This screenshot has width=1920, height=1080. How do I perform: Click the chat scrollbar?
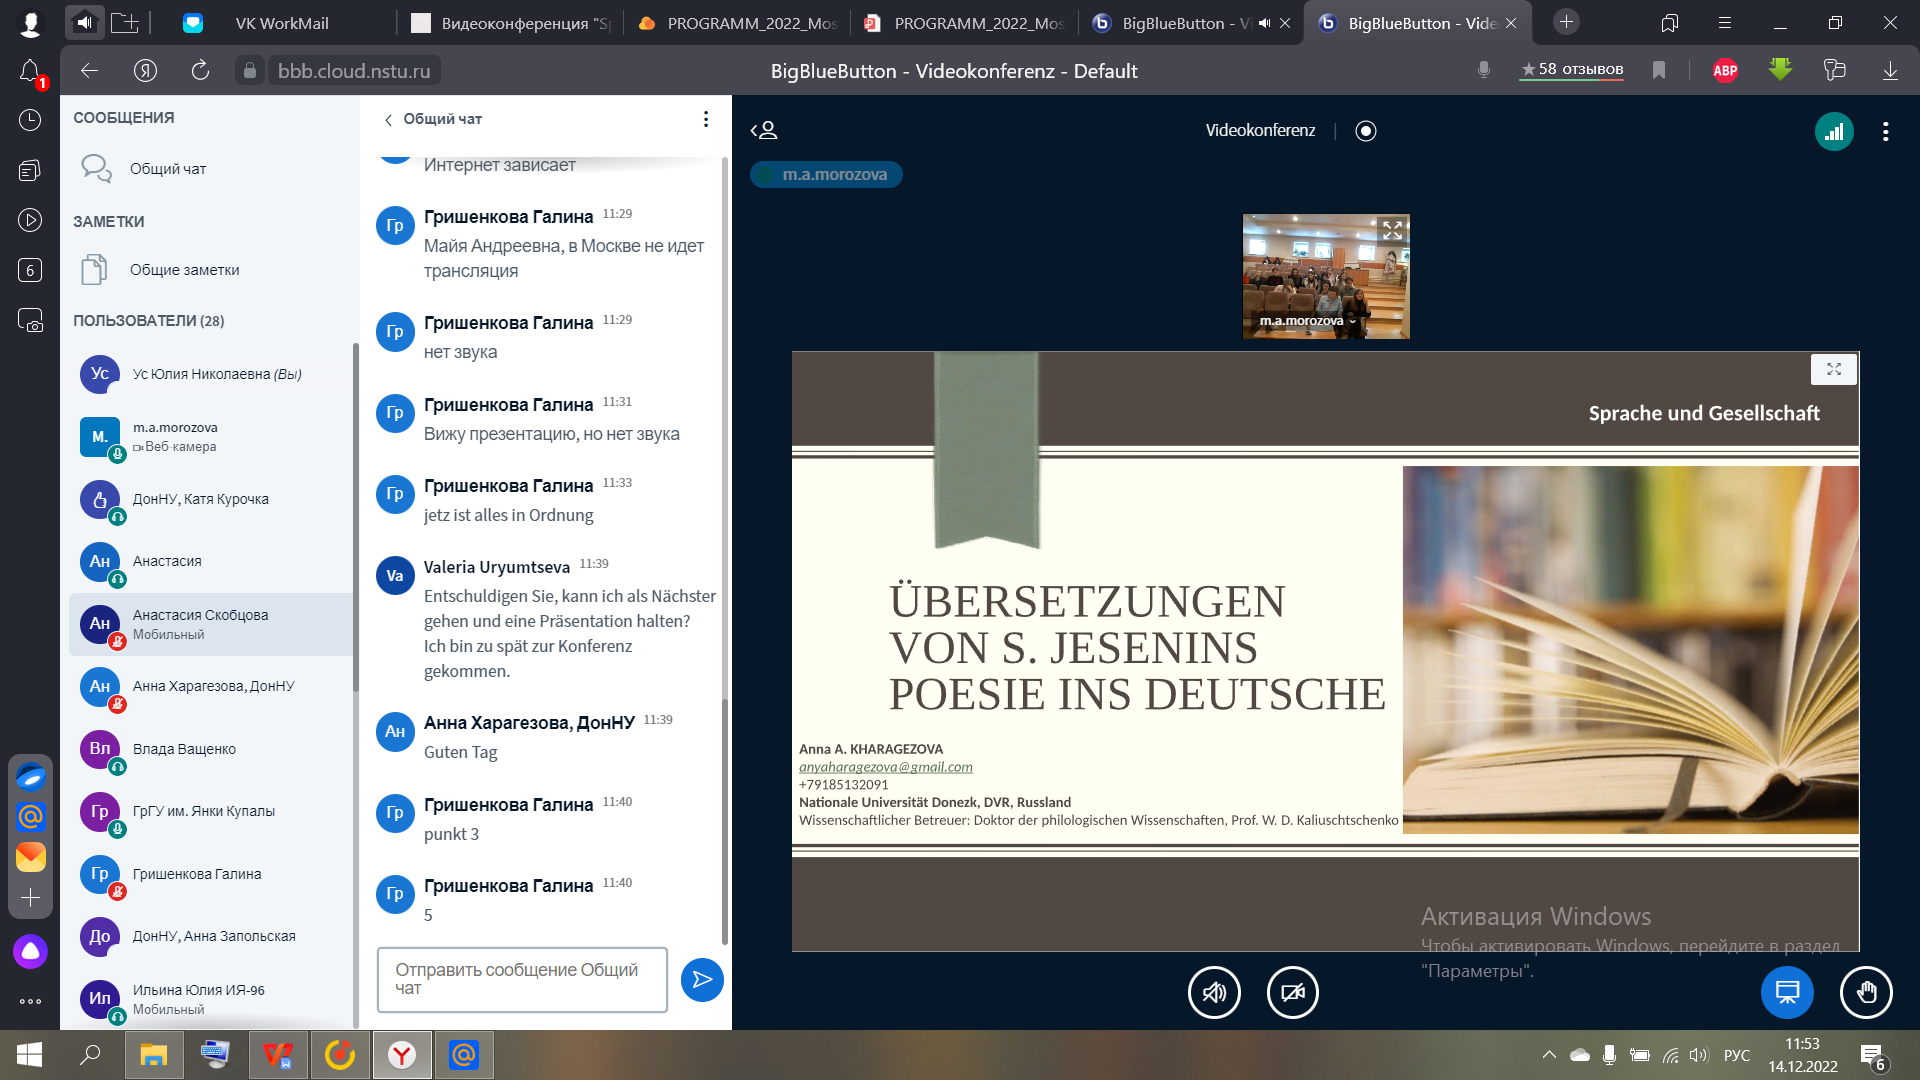(x=725, y=550)
